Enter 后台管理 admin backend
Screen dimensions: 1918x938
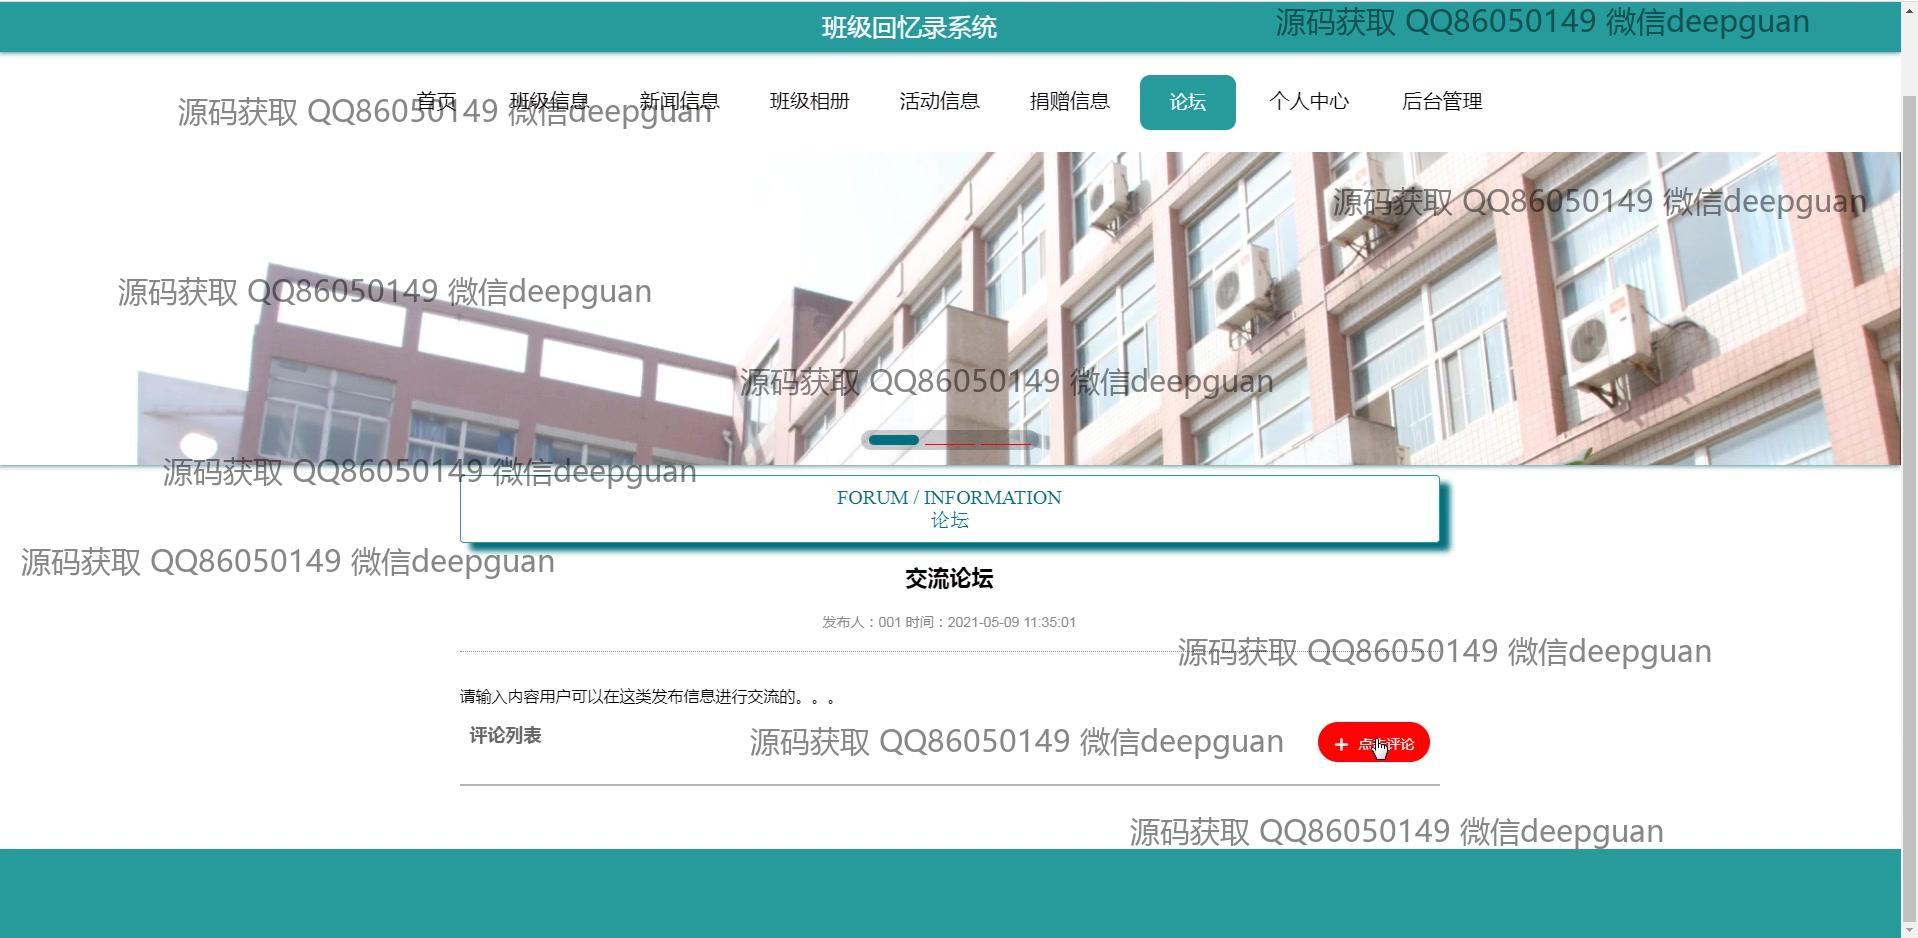coord(1441,101)
